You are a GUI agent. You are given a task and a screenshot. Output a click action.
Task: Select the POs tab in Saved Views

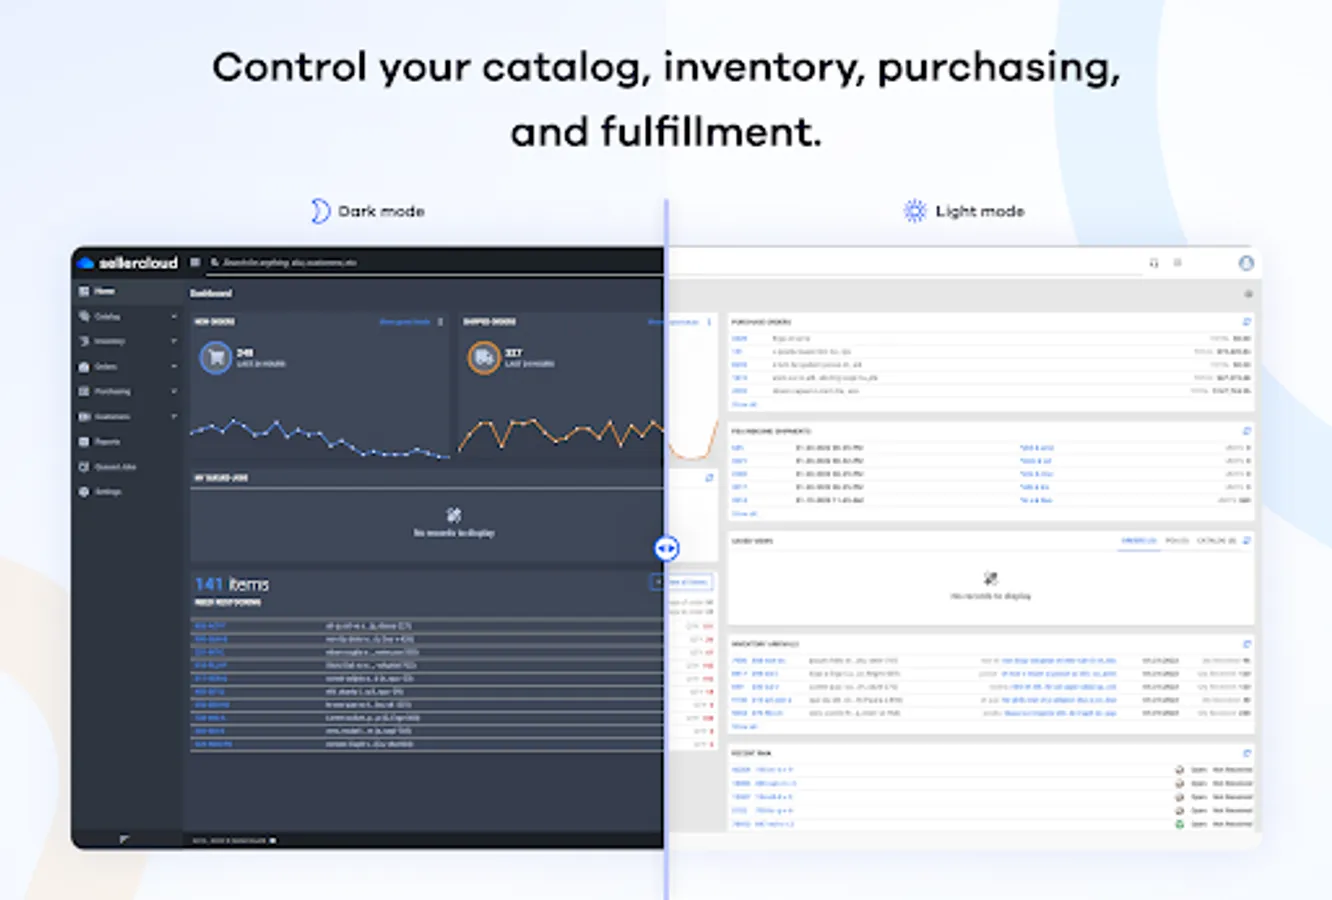pos(1177,541)
